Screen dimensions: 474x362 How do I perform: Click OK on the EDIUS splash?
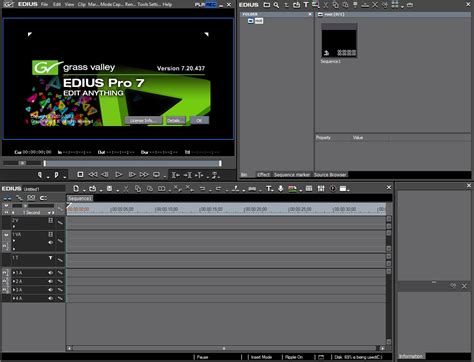(199, 120)
